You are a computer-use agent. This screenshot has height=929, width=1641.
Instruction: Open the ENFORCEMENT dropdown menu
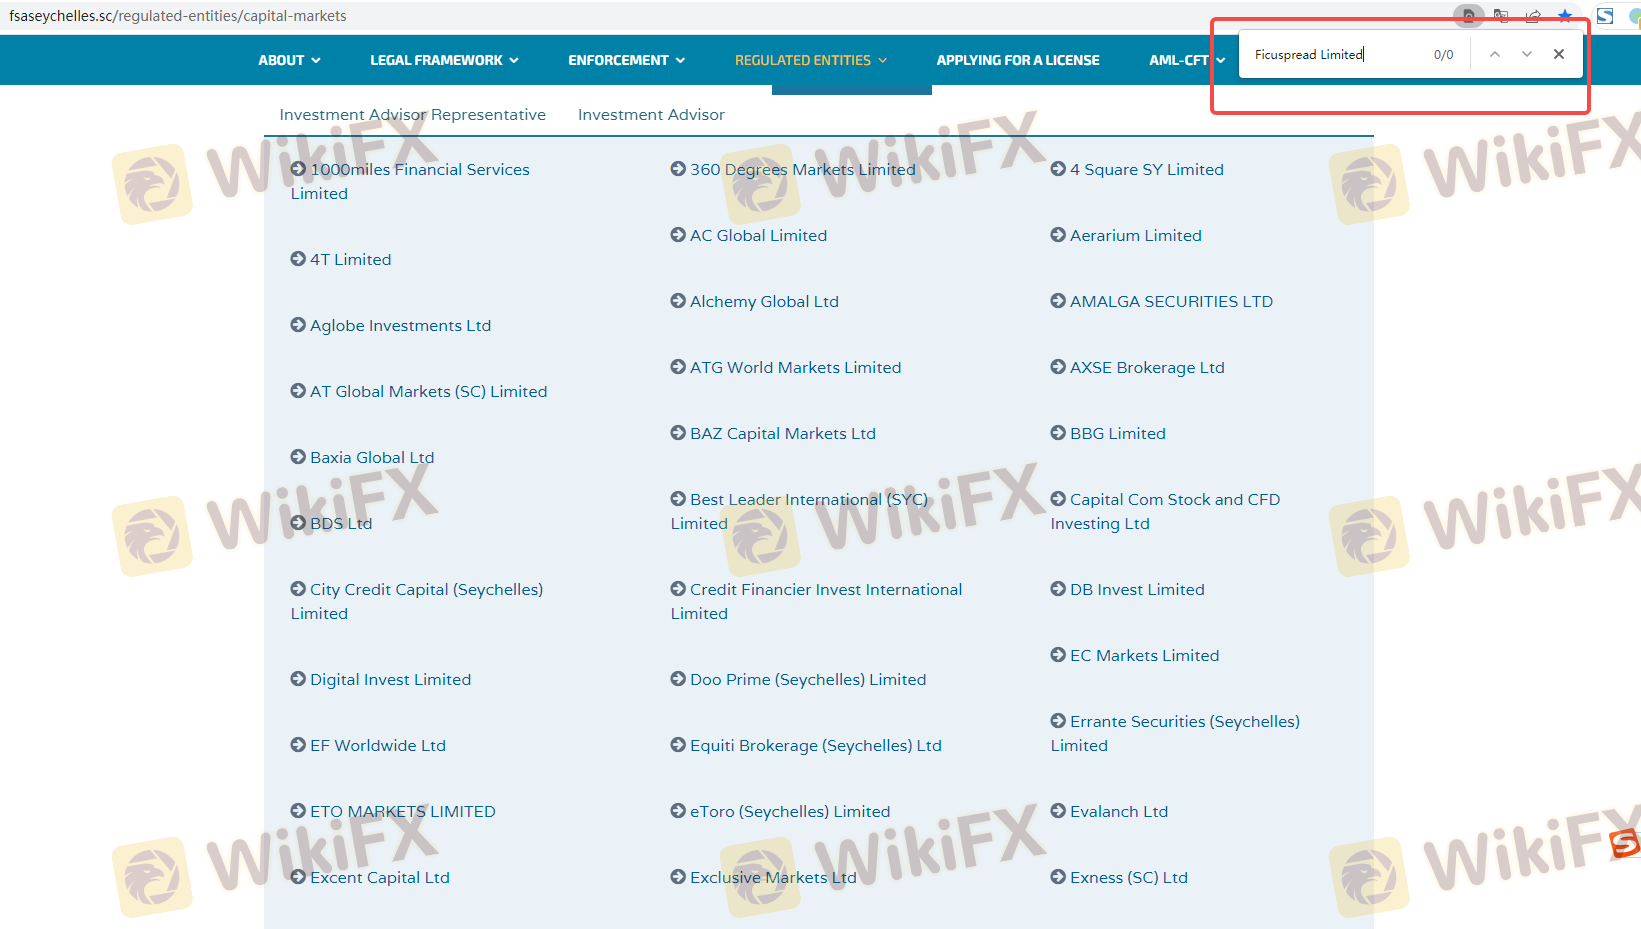626,60
